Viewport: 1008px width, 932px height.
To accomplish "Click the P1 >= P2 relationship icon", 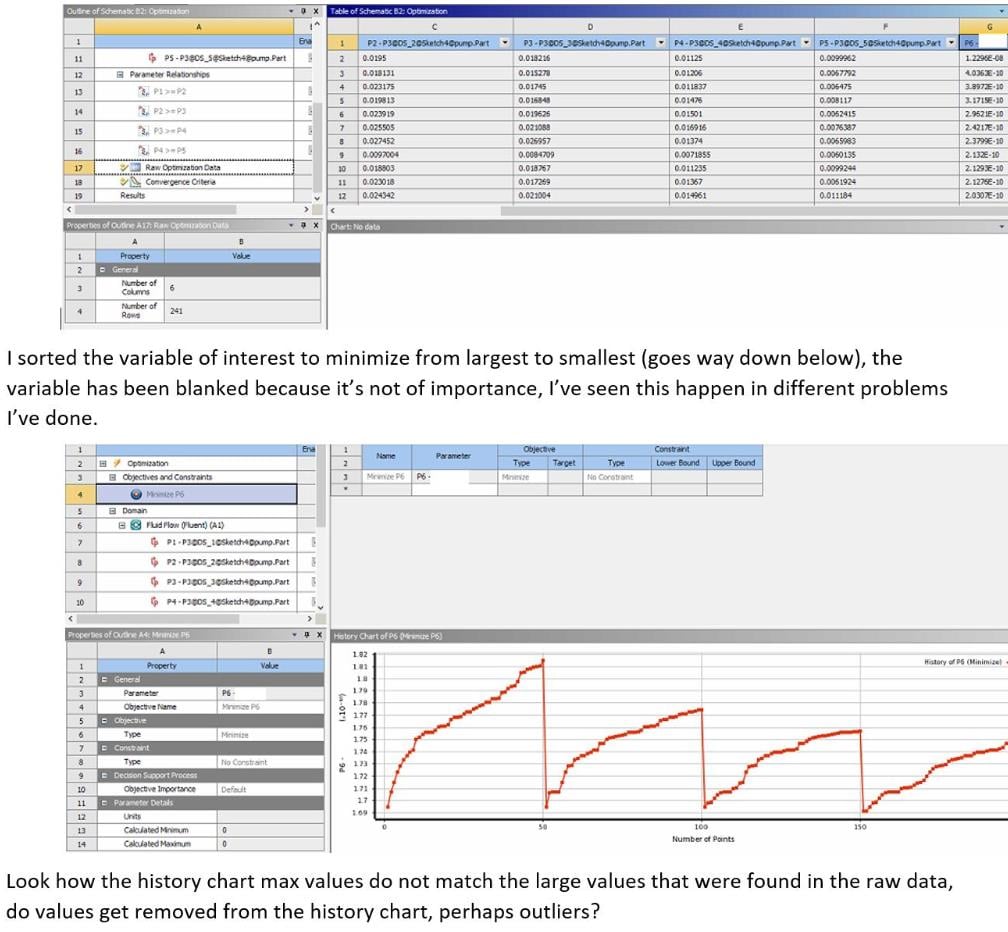I will 143,92.
